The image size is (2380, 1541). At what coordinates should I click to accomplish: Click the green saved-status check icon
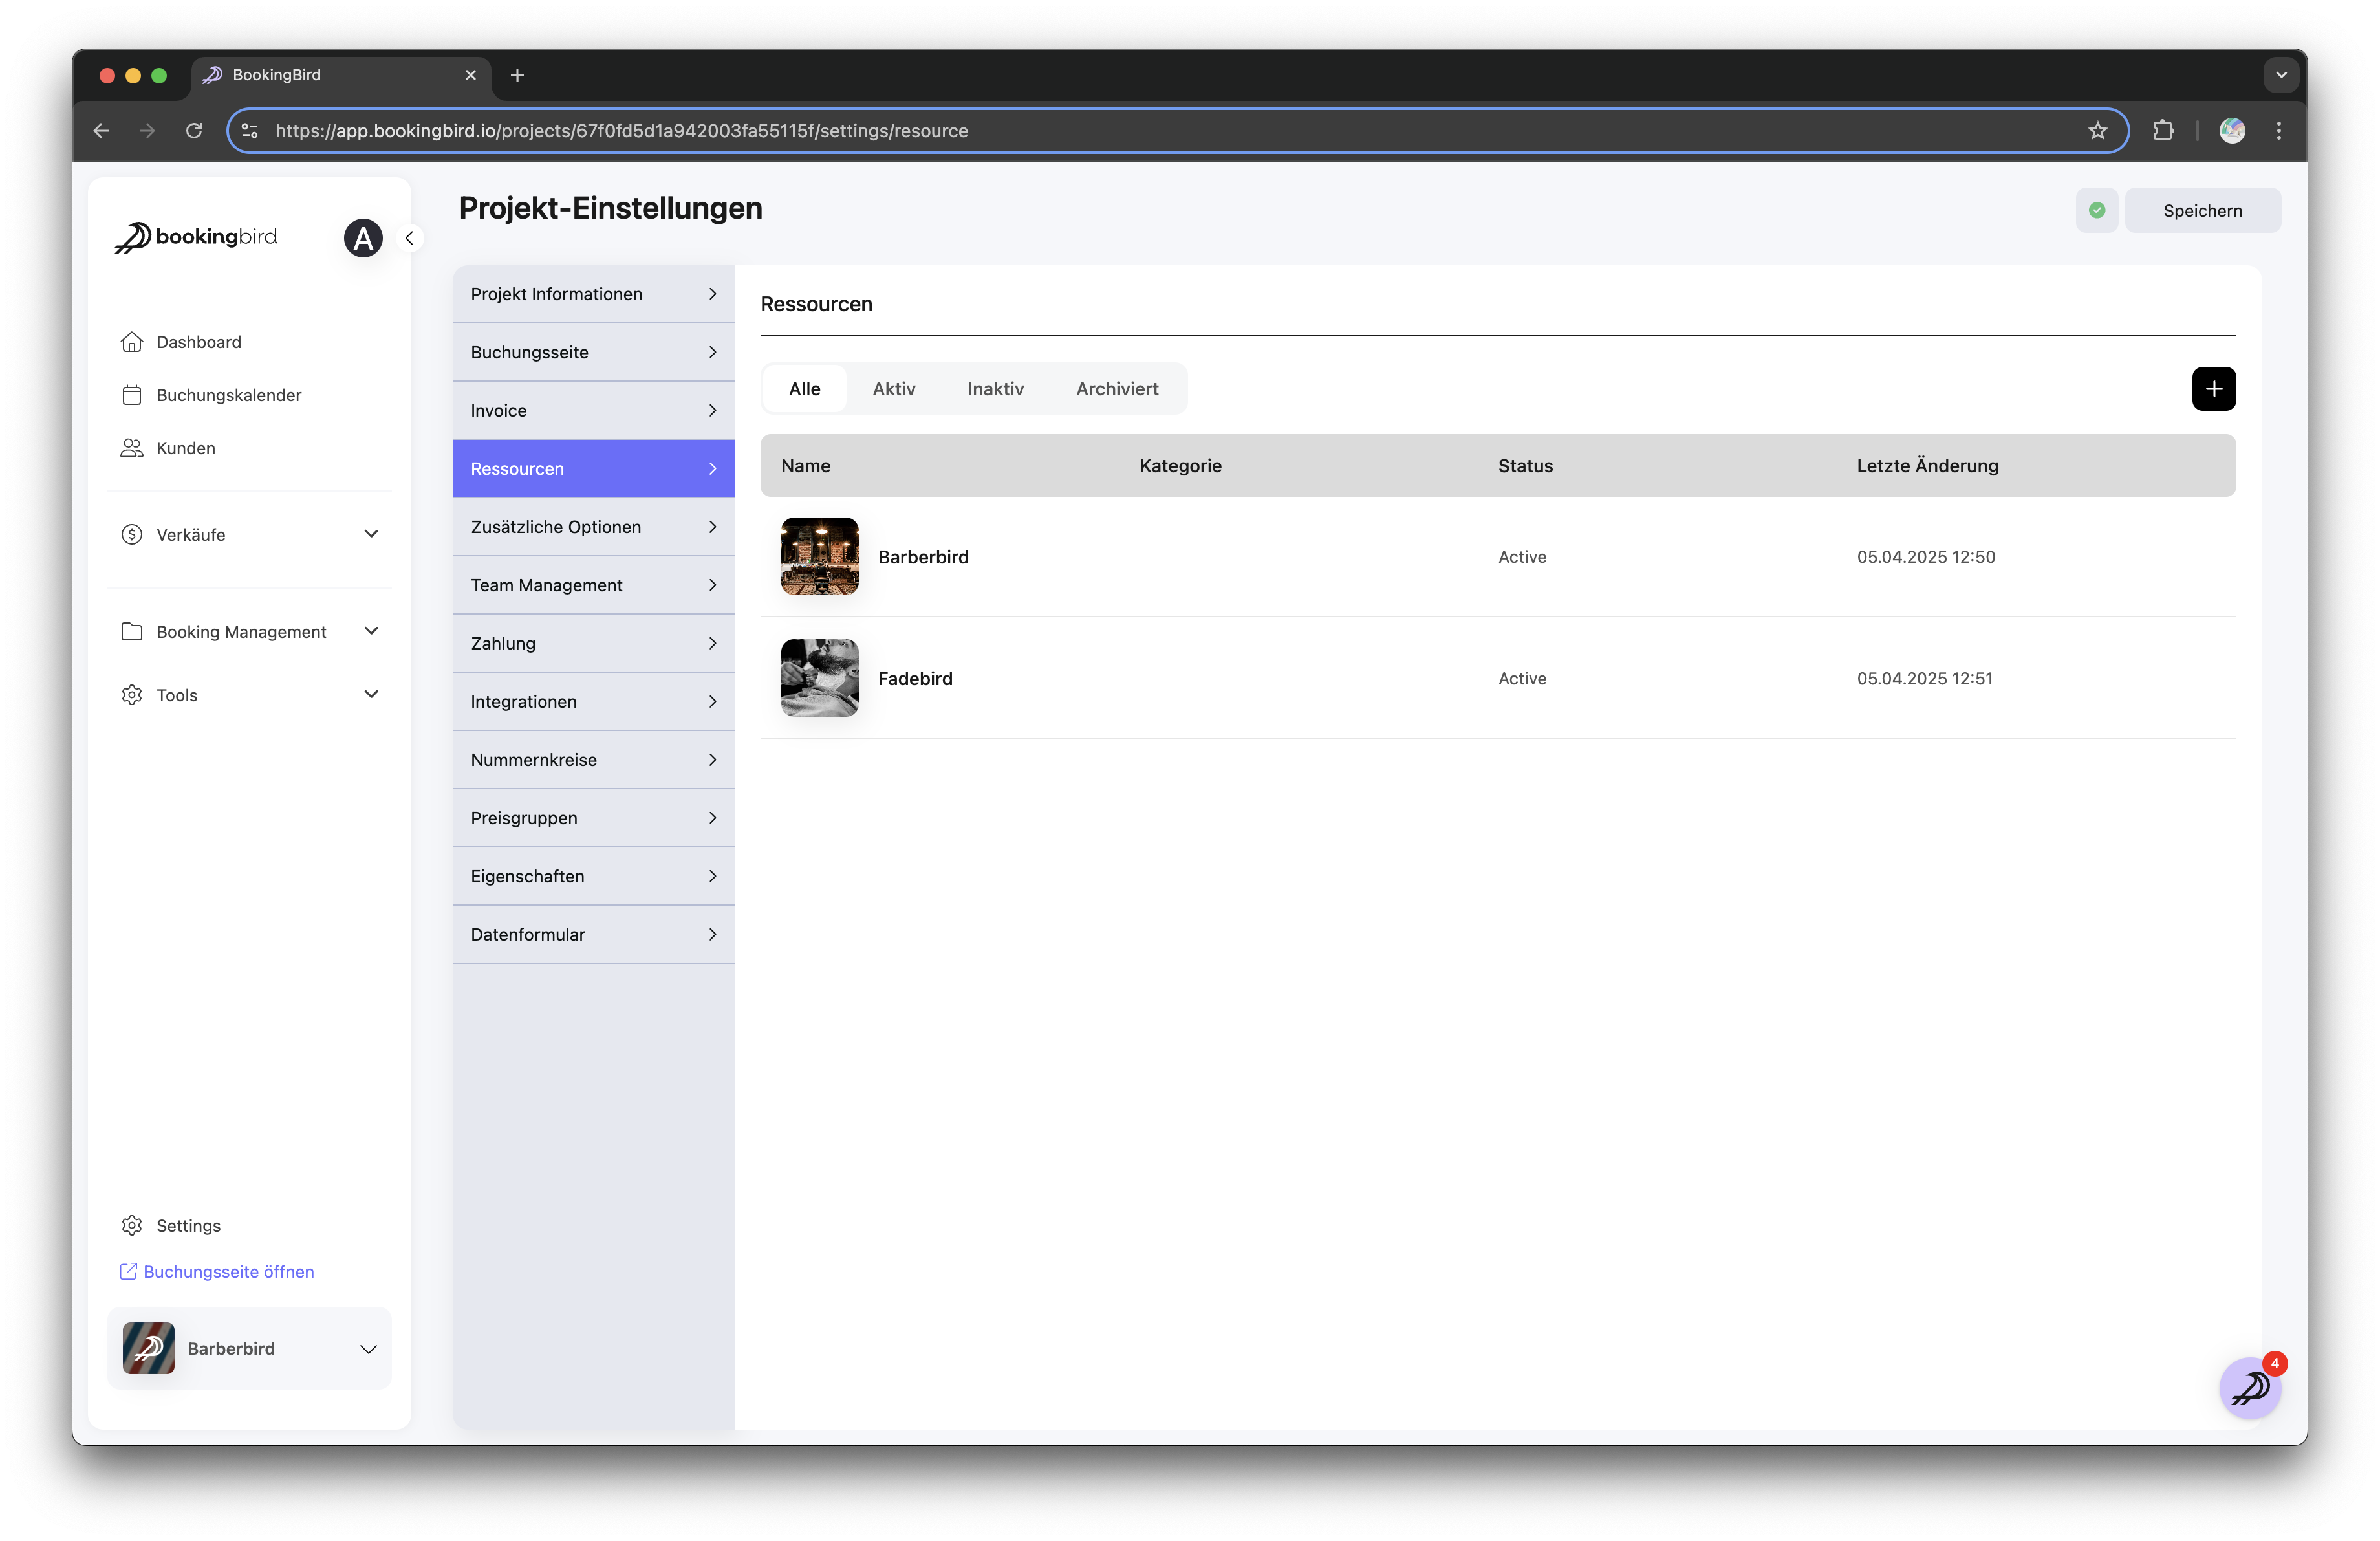click(2096, 210)
